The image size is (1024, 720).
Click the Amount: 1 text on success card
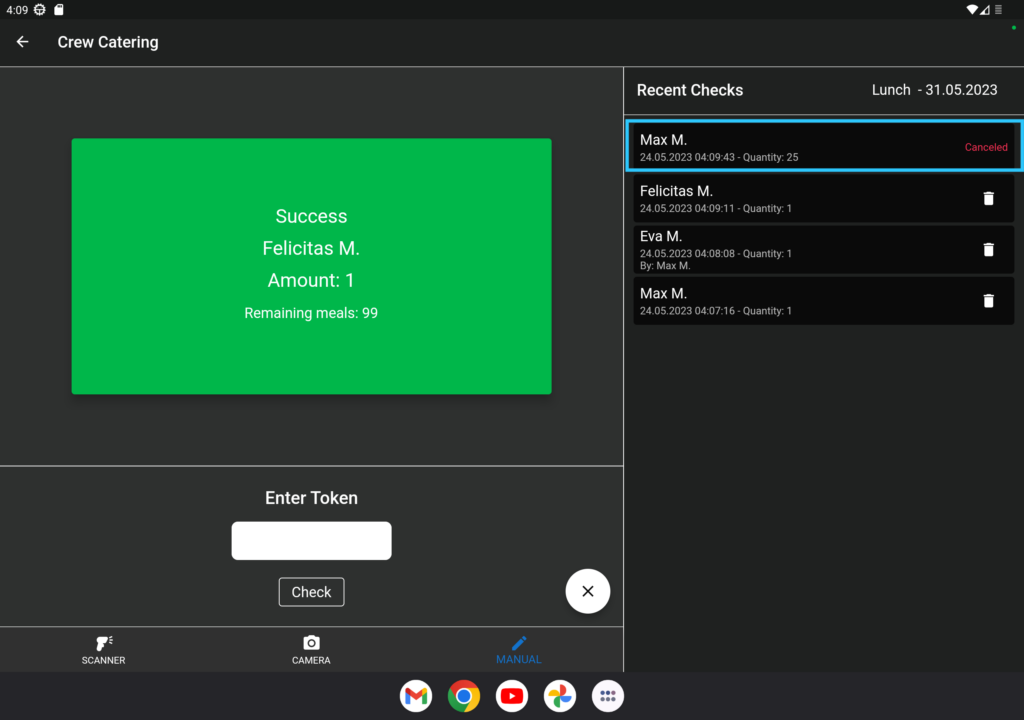[311, 280]
